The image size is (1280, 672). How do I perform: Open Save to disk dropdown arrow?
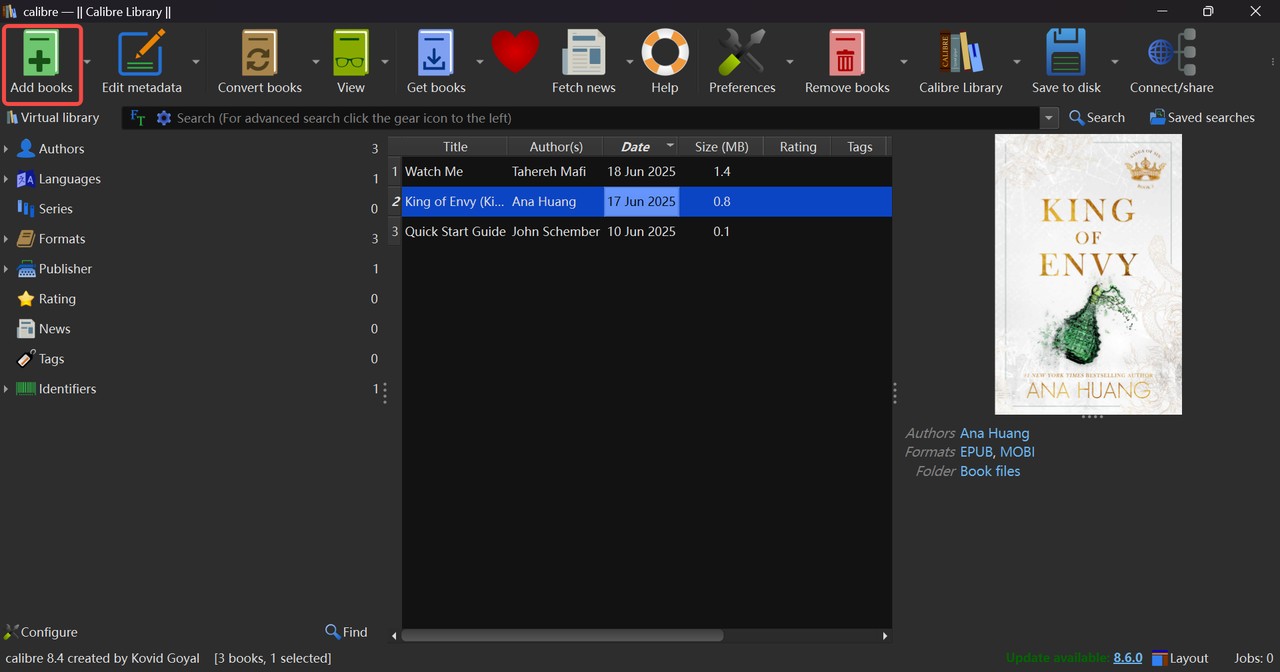point(1115,62)
